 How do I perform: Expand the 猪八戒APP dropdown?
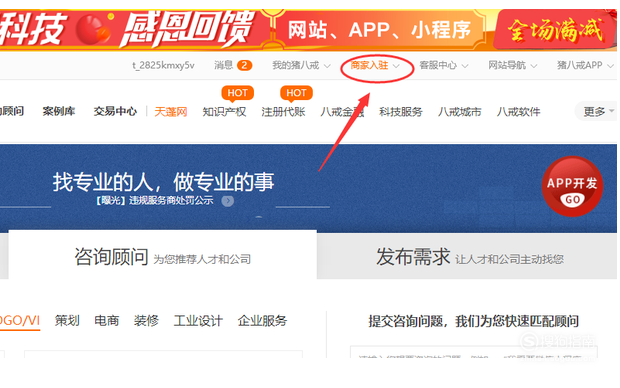tap(585, 65)
